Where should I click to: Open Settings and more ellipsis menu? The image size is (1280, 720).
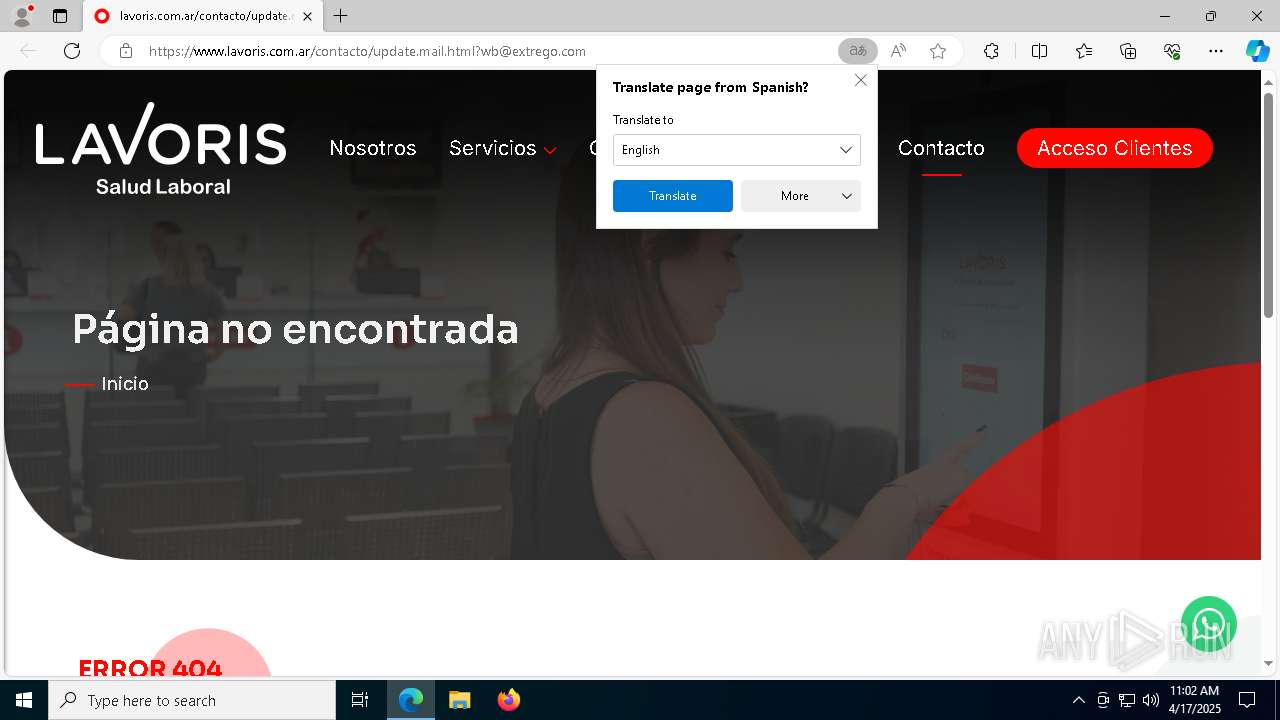[x=1216, y=51]
